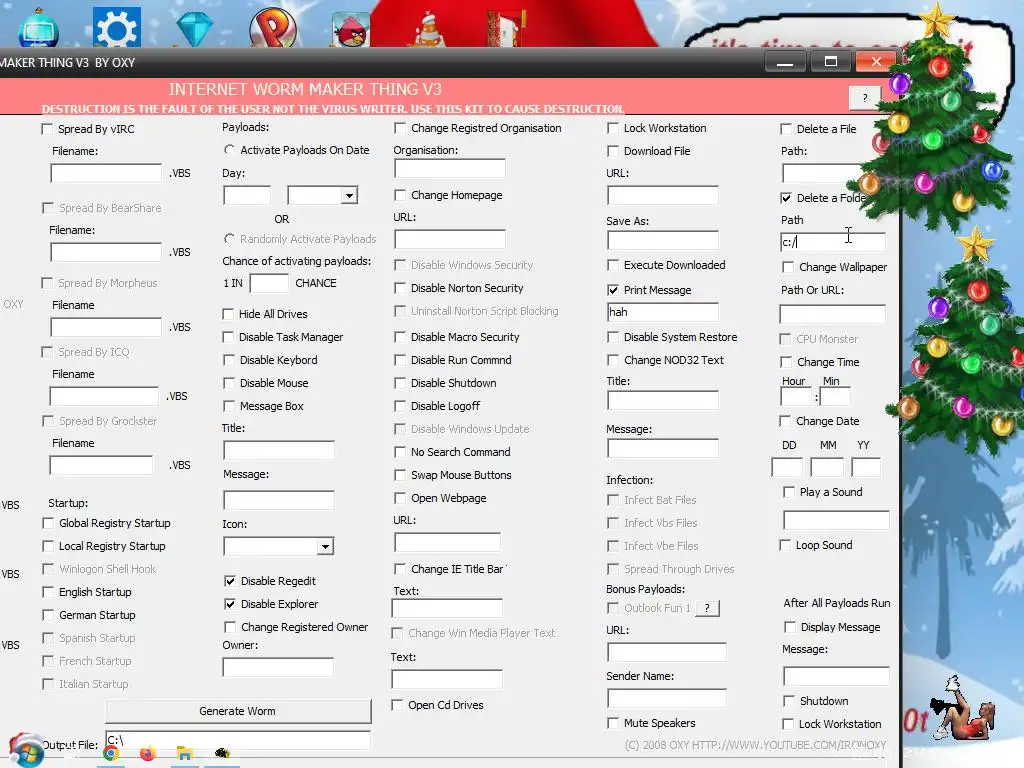
Task: Enable the Mute Speakers checkbox
Action: (x=613, y=723)
